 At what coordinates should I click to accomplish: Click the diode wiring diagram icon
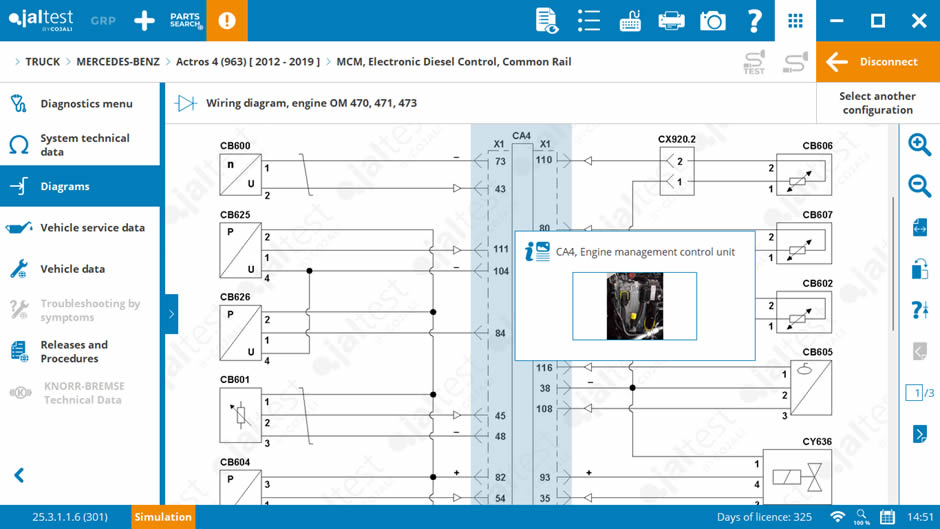click(186, 103)
